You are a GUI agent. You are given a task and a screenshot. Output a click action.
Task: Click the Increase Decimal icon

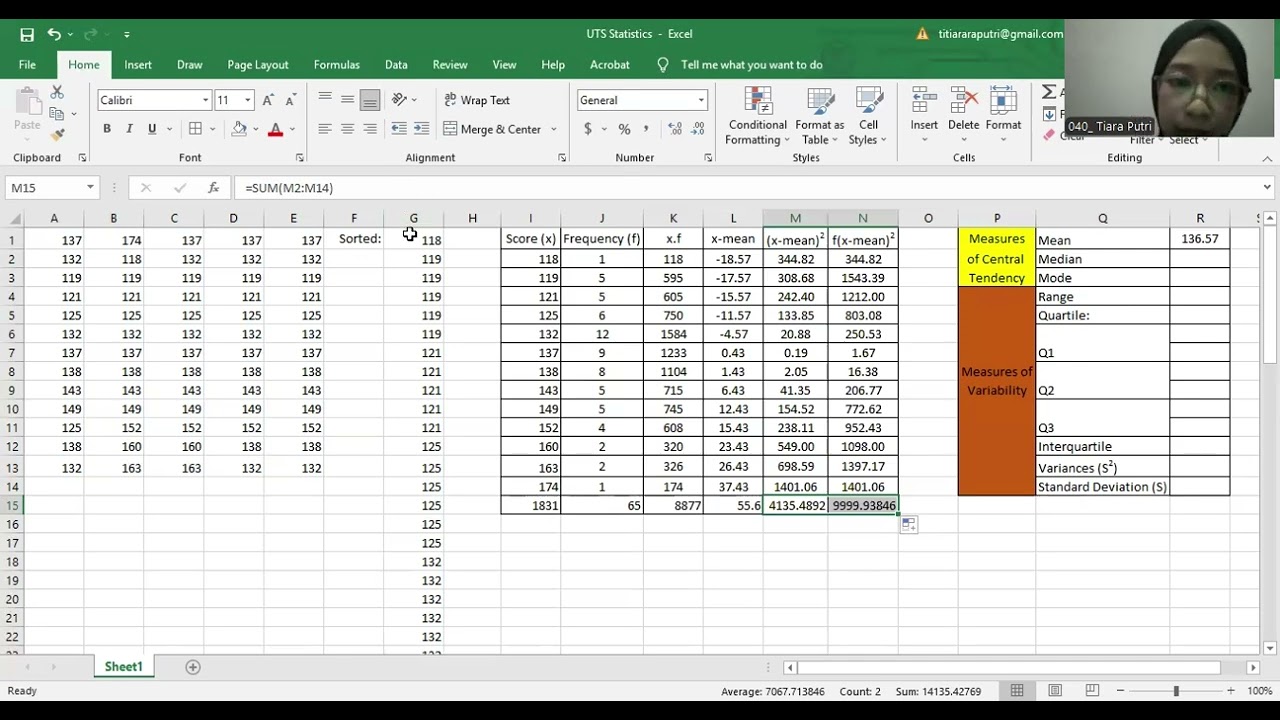(x=675, y=129)
